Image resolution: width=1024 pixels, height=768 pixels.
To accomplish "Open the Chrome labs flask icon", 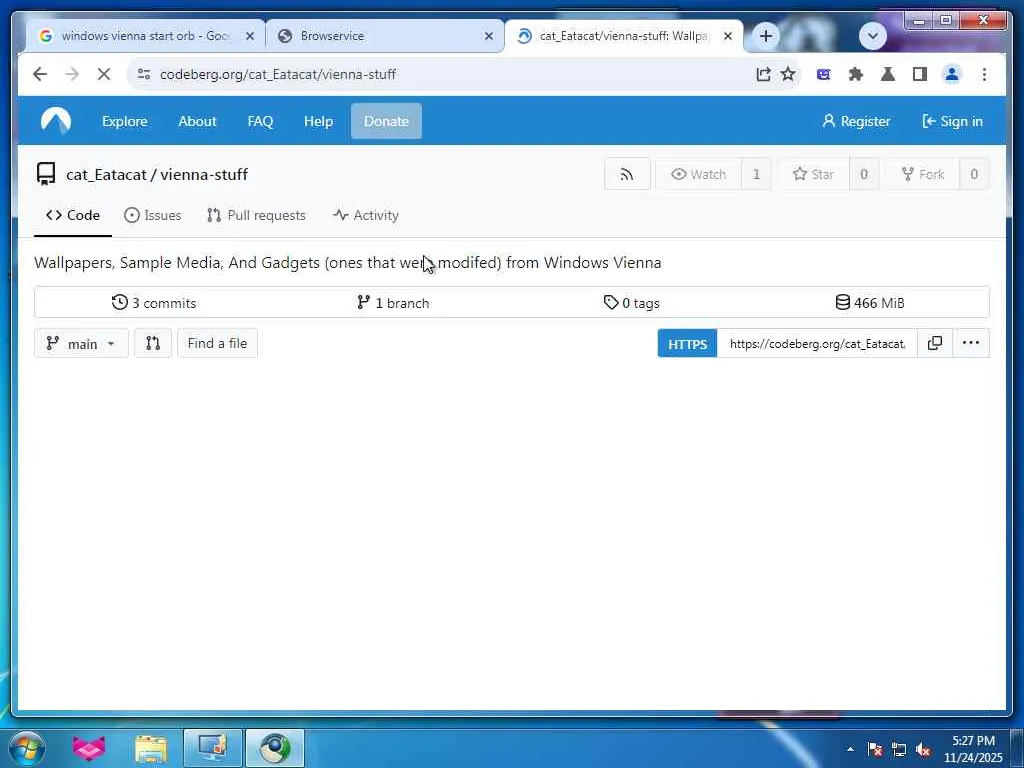I will (888, 74).
